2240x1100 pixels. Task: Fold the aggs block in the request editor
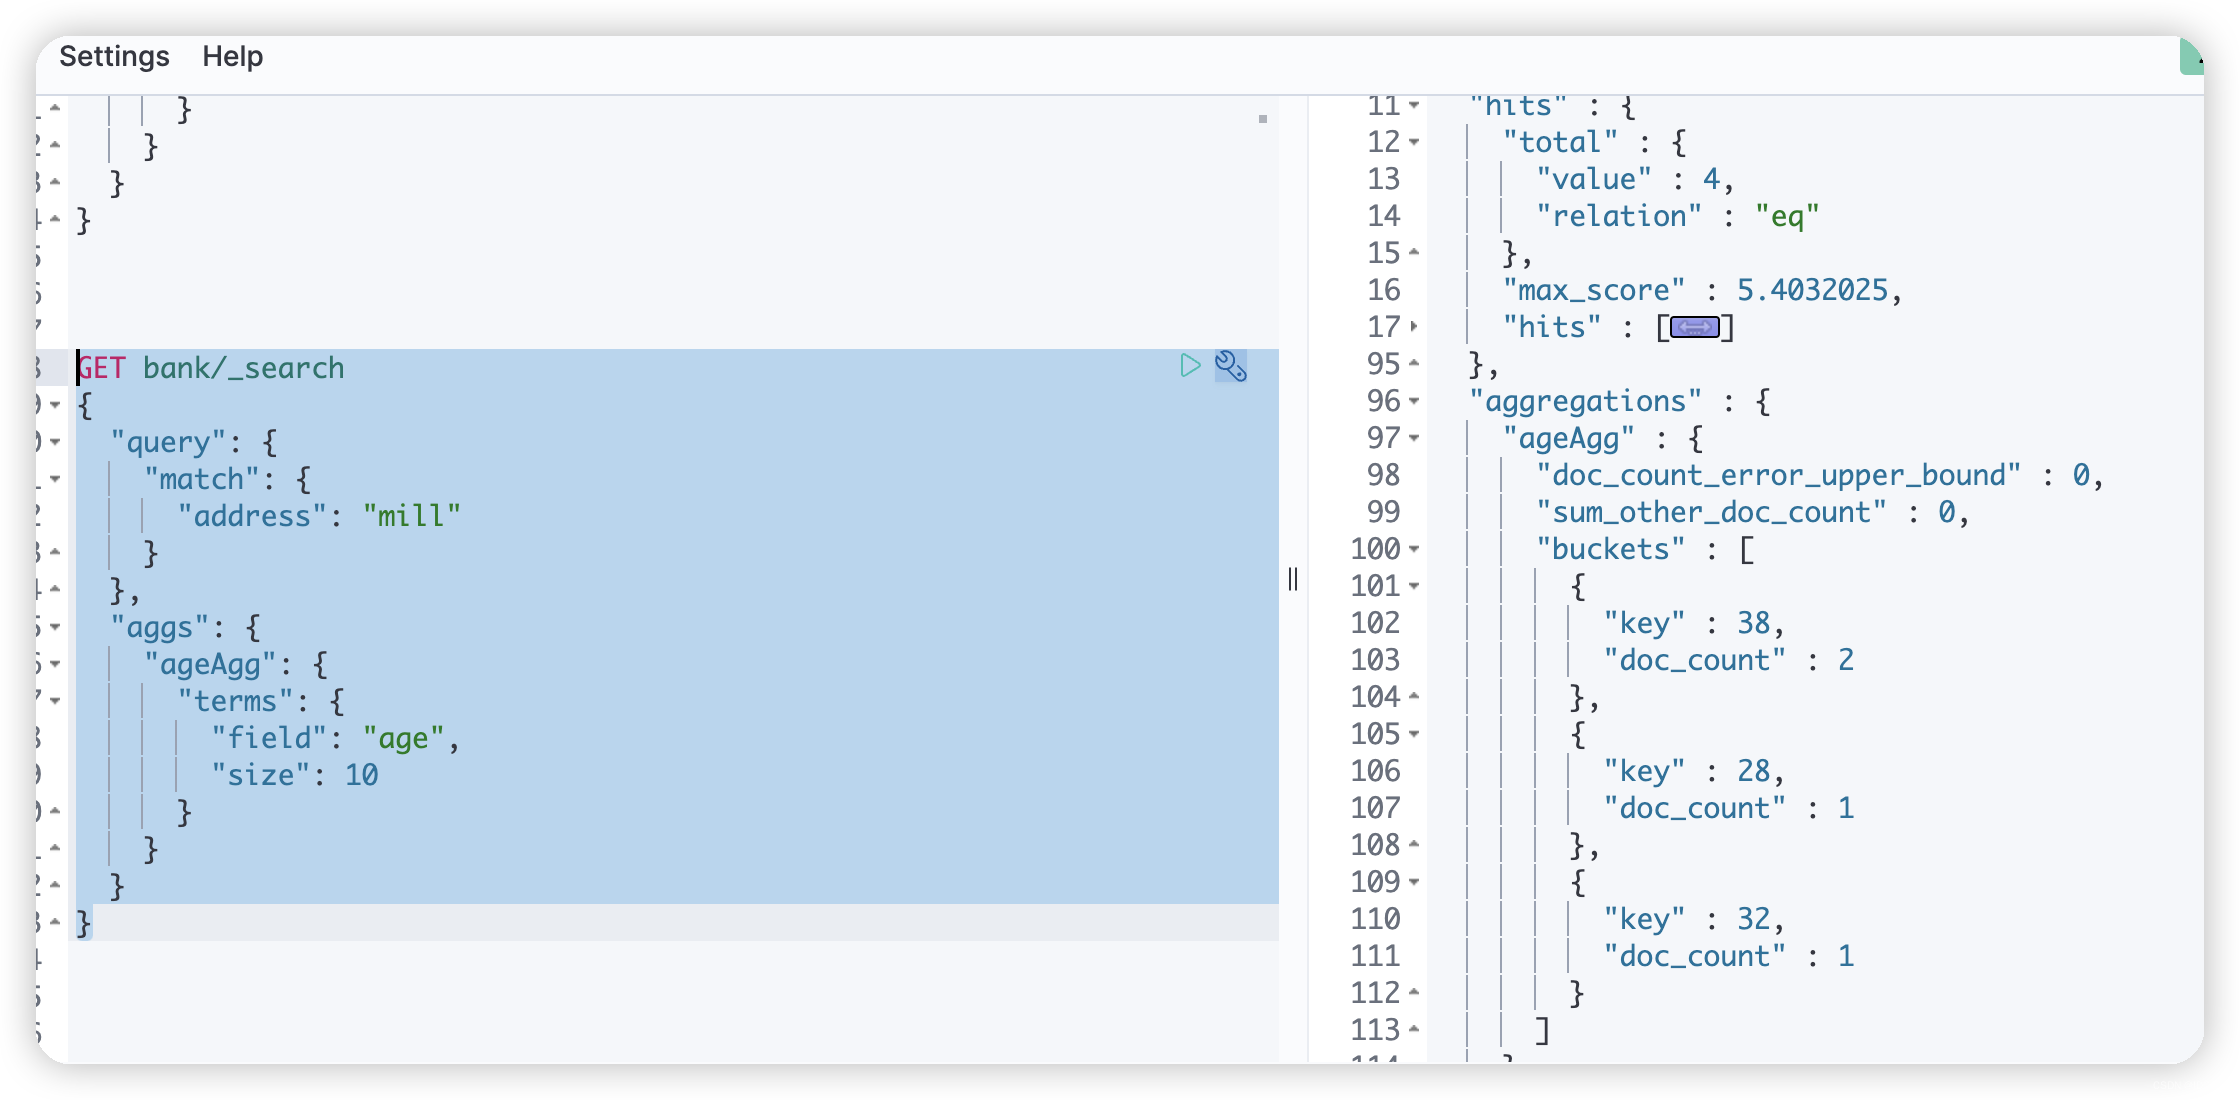55,627
